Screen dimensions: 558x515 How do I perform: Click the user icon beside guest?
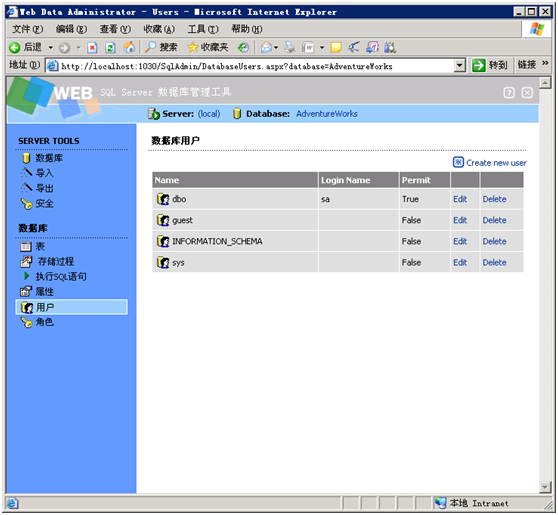(163, 220)
